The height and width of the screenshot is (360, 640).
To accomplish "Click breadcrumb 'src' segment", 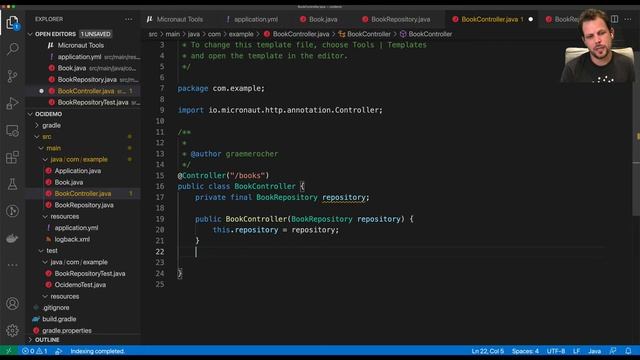I will [153, 34].
